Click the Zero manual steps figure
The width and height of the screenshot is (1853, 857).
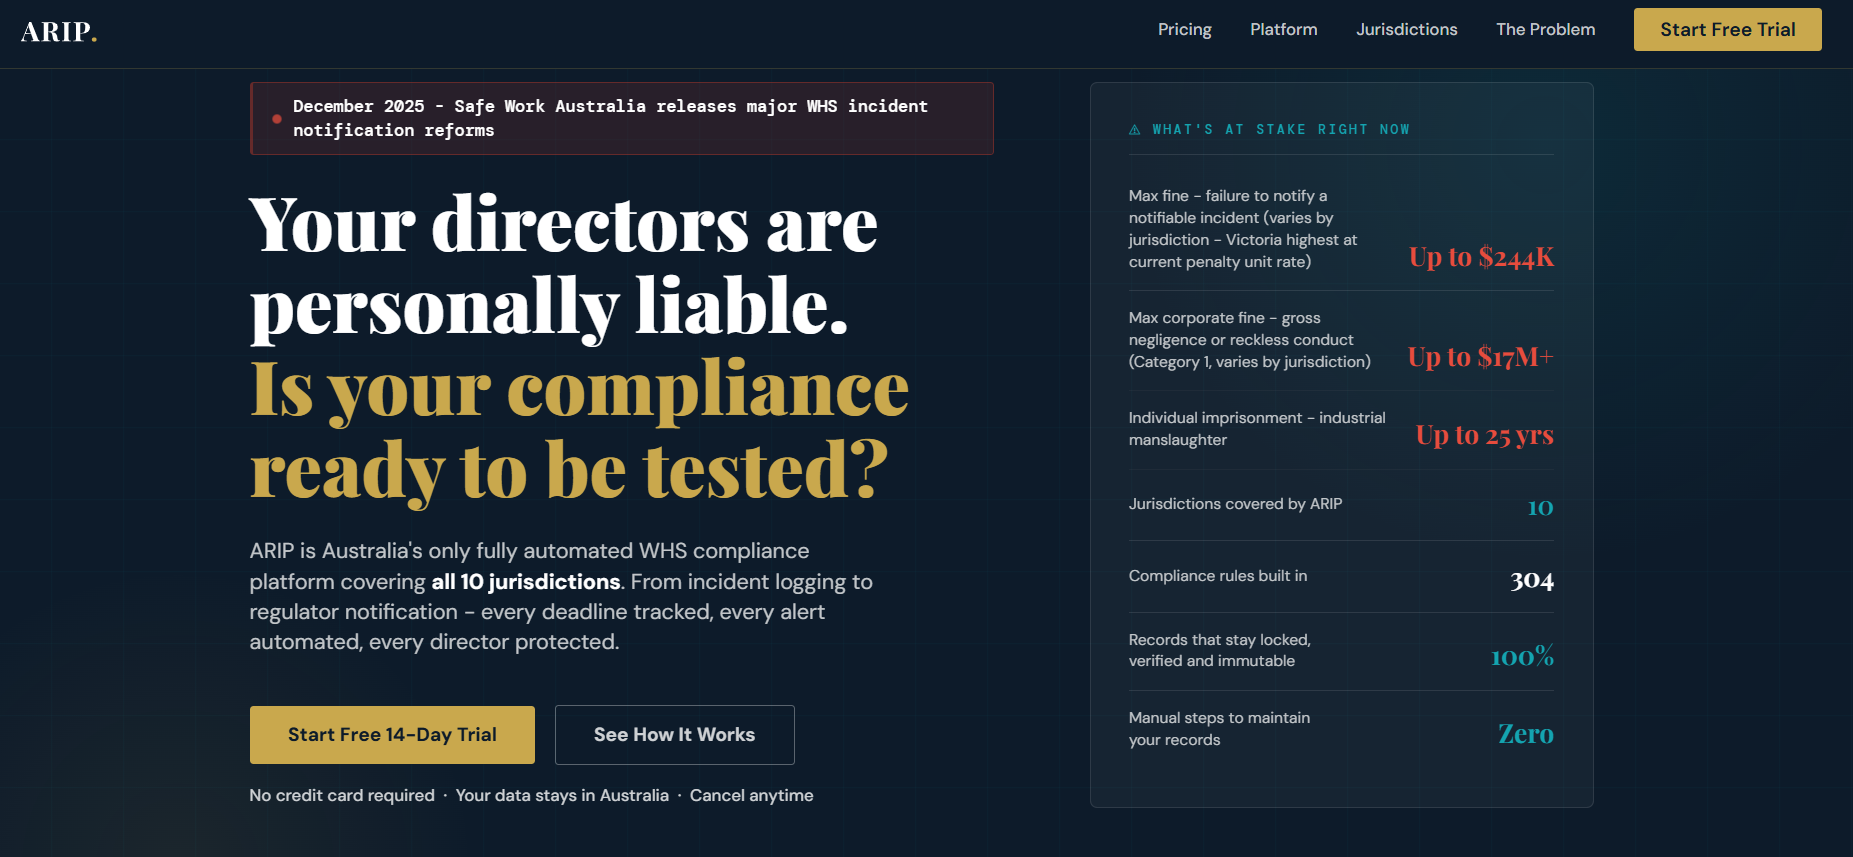tap(1526, 734)
